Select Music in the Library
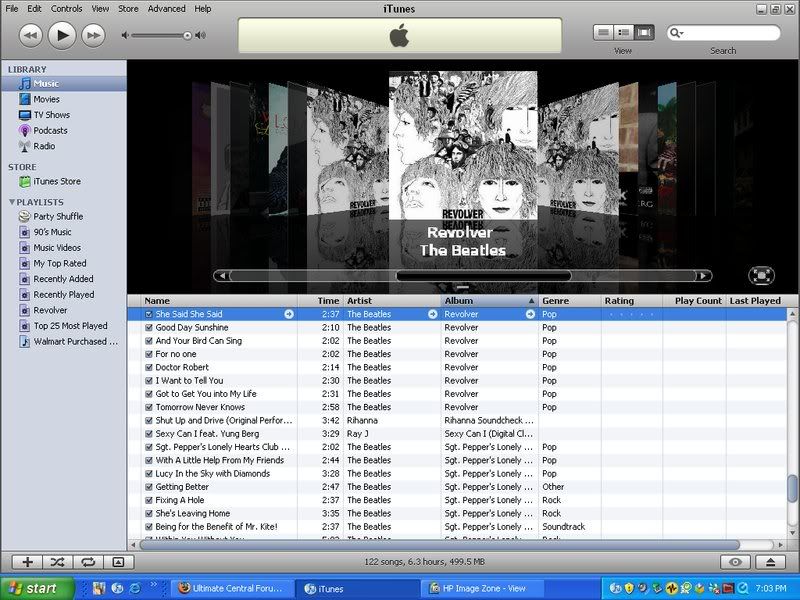 tap(63, 84)
